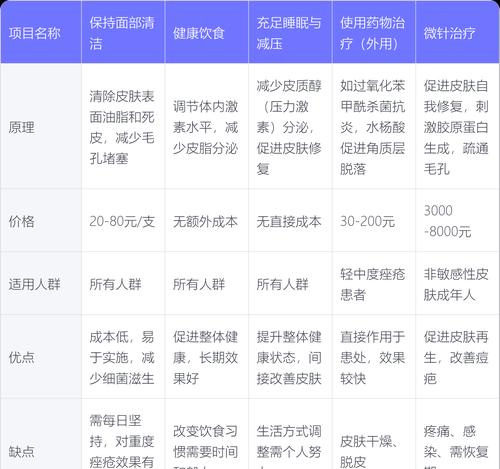Viewport: 500px width, 469px height.
Task: Select the cell starting 如过氧化苯甲酰
Action: [x=373, y=127]
